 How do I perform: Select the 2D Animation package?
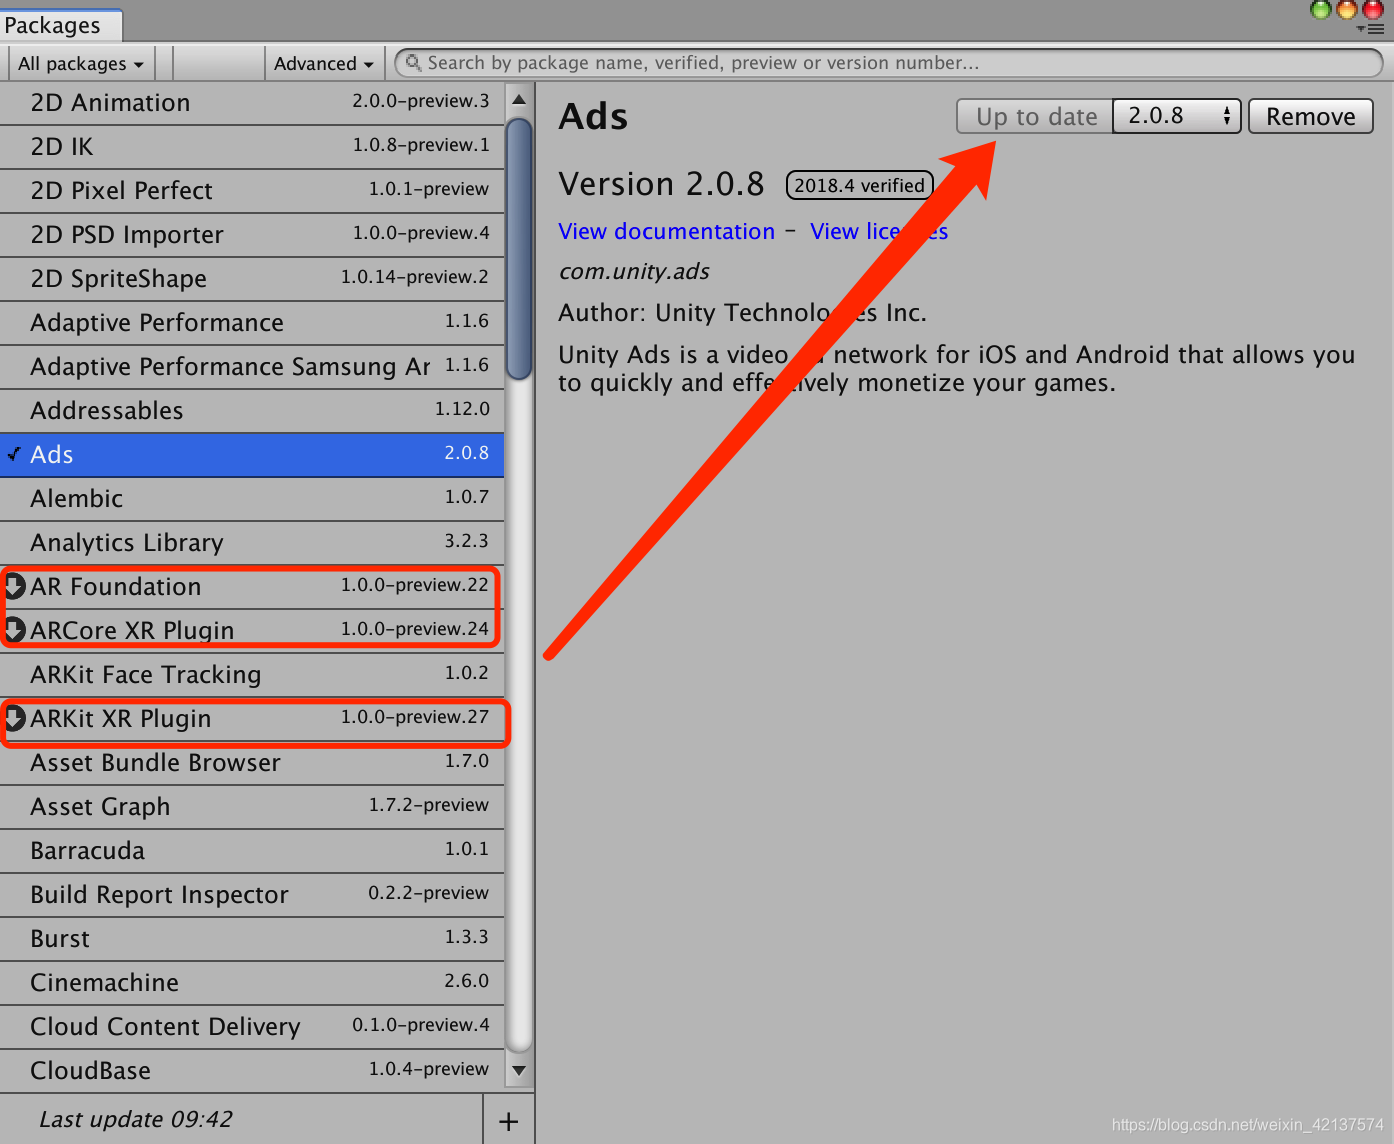[x=252, y=103]
